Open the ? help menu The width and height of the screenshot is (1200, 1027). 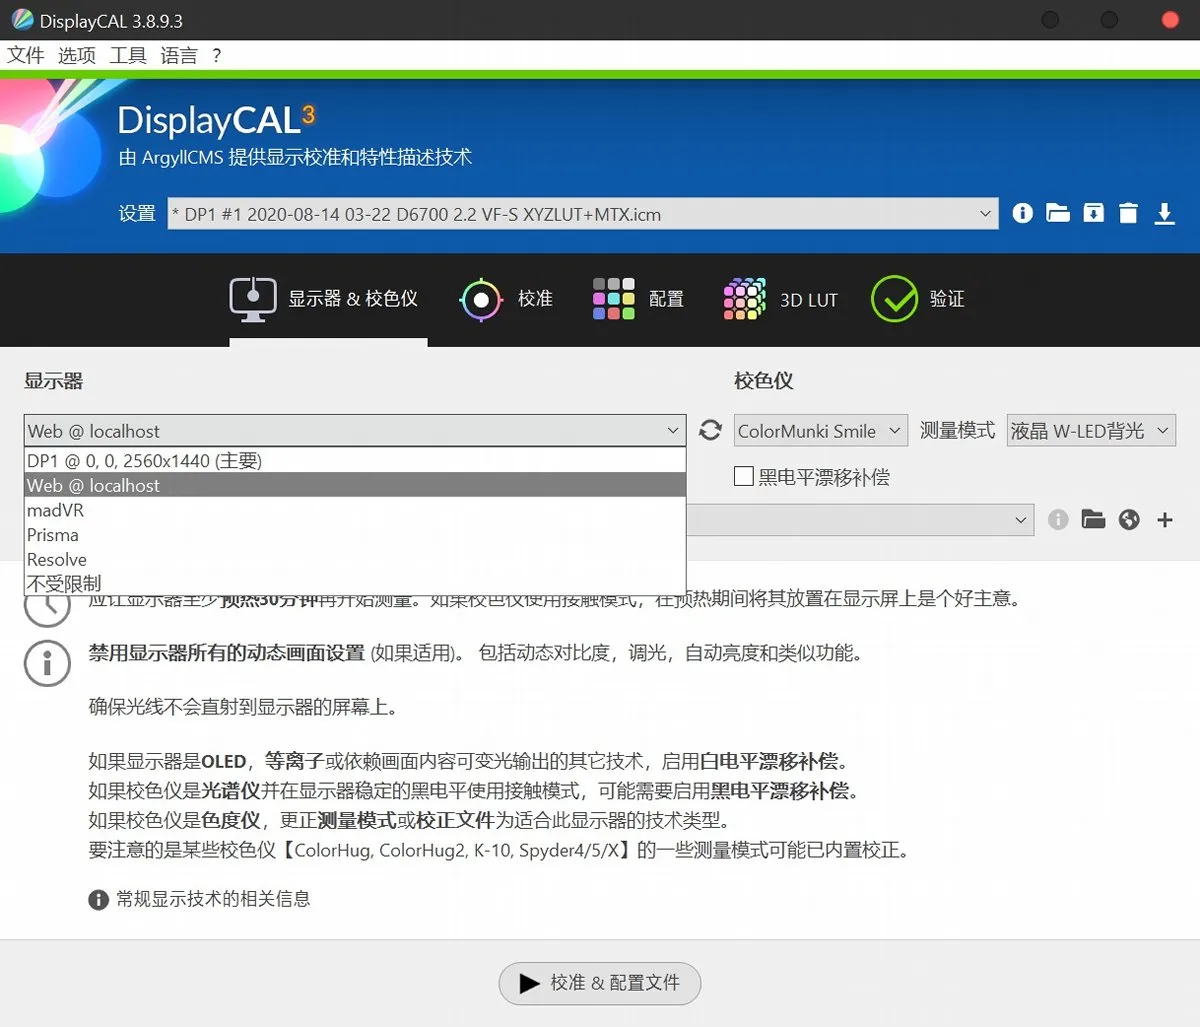tap(217, 55)
